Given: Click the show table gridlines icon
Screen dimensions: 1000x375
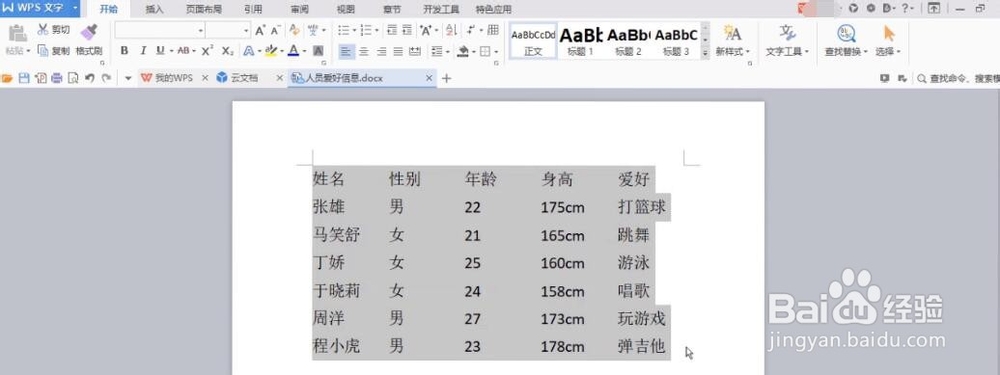Looking at the screenshot, I should (493, 30).
